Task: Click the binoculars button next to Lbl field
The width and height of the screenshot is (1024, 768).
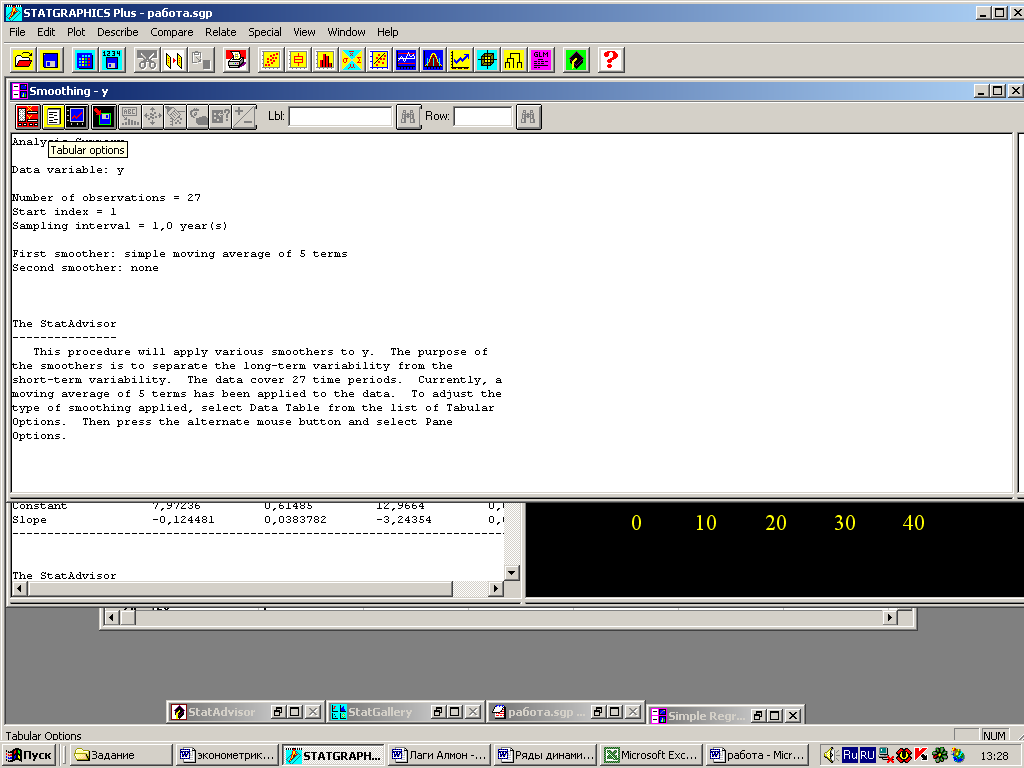Action: tap(408, 117)
